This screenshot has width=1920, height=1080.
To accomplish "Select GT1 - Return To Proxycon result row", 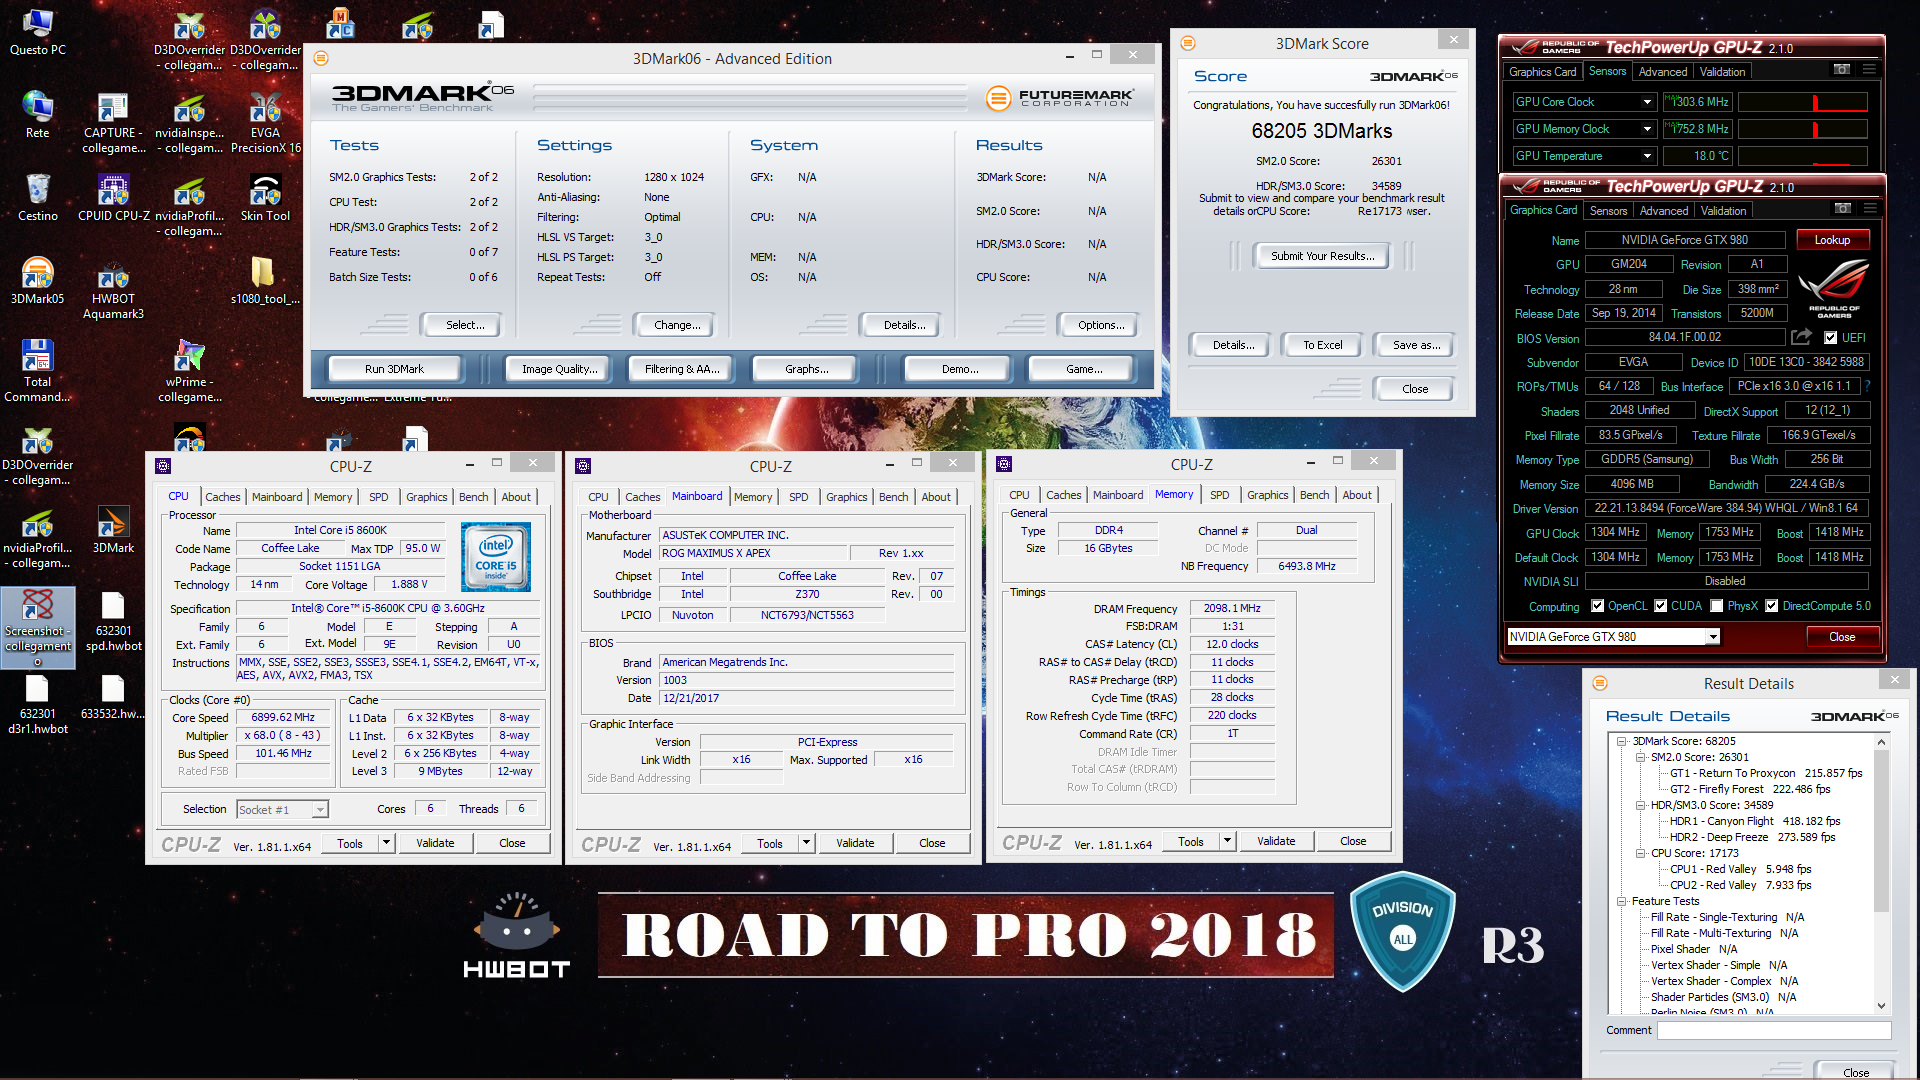I will point(1766,773).
